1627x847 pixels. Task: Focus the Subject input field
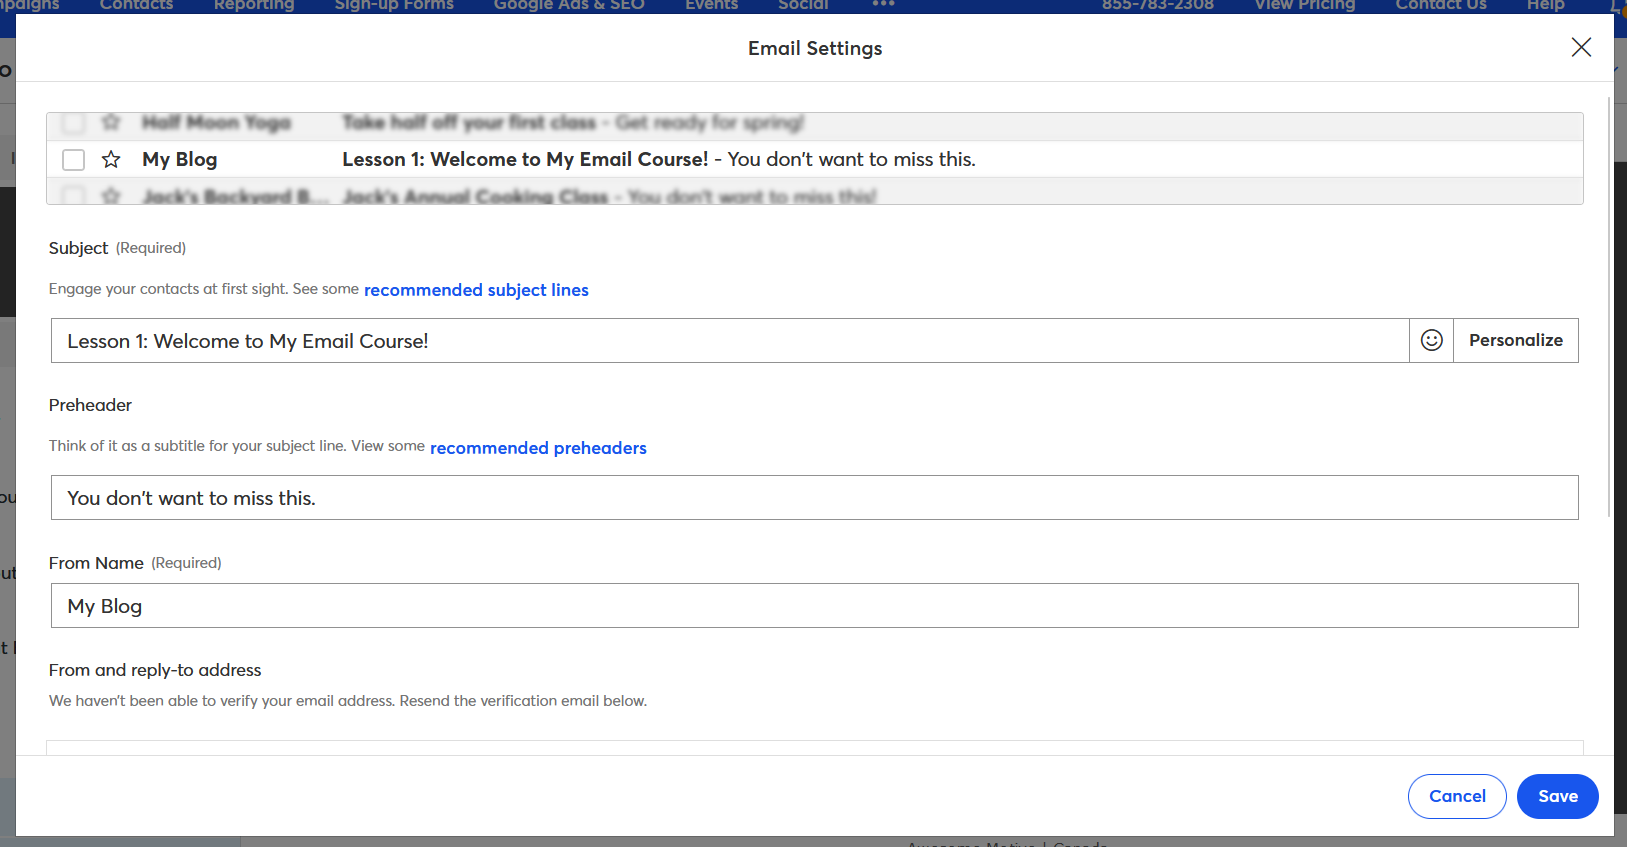coord(730,341)
